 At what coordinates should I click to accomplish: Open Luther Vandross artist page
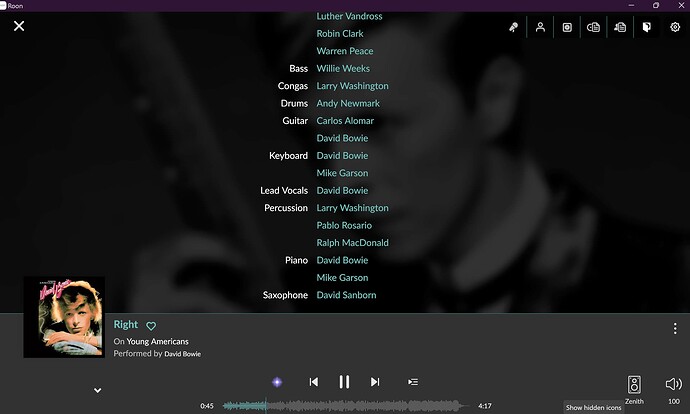pyautogui.click(x=349, y=16)
